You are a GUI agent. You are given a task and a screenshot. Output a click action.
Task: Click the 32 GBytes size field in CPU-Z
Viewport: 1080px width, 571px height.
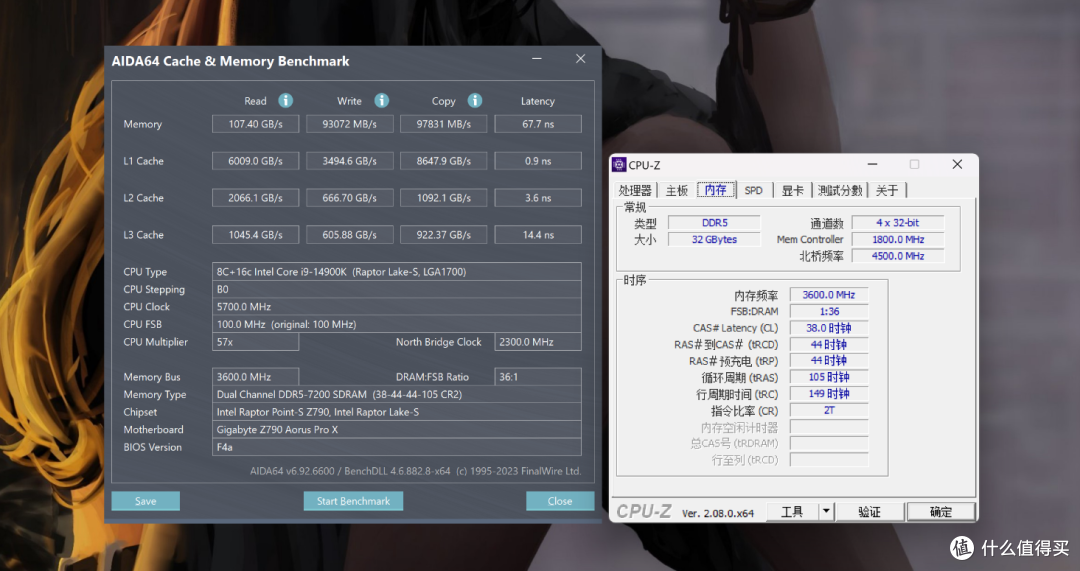pyautogui.click(x=714, y=239)
